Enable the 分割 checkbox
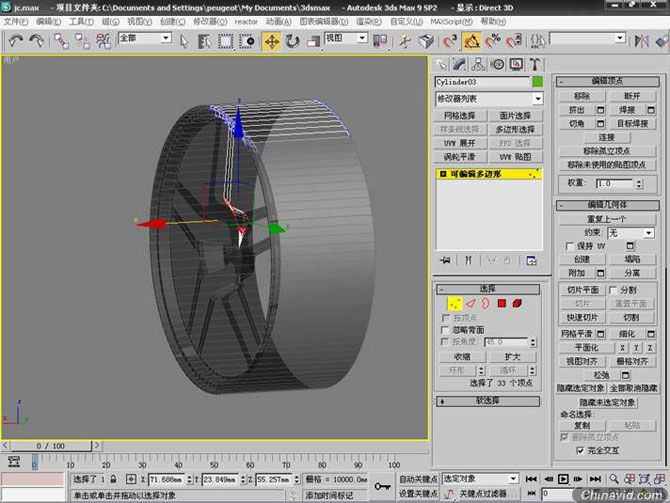Image resolution: width=670 pixels, height=503 pixels. (613, 290)
